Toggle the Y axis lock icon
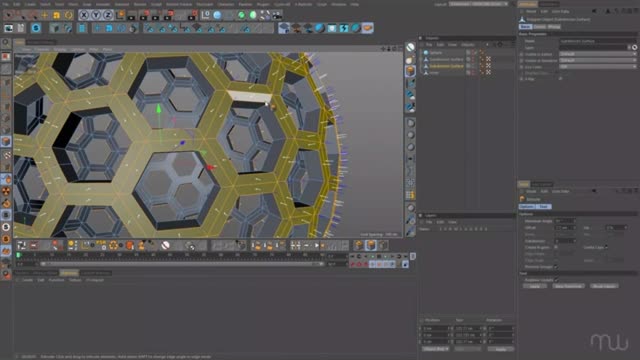This screenshot has width=640, height=360. click(96, 15)
